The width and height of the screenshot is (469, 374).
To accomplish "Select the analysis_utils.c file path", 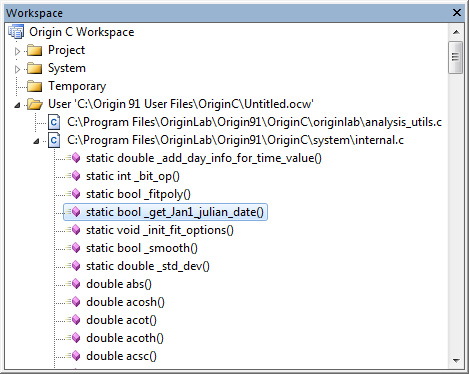I will (254, 122).
